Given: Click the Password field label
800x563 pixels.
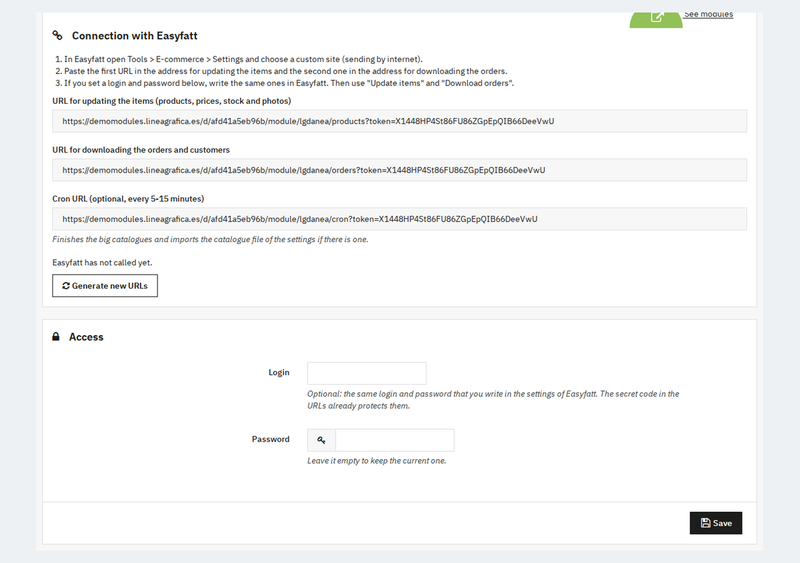Looking at the screenshot, I should click(270, 439).
